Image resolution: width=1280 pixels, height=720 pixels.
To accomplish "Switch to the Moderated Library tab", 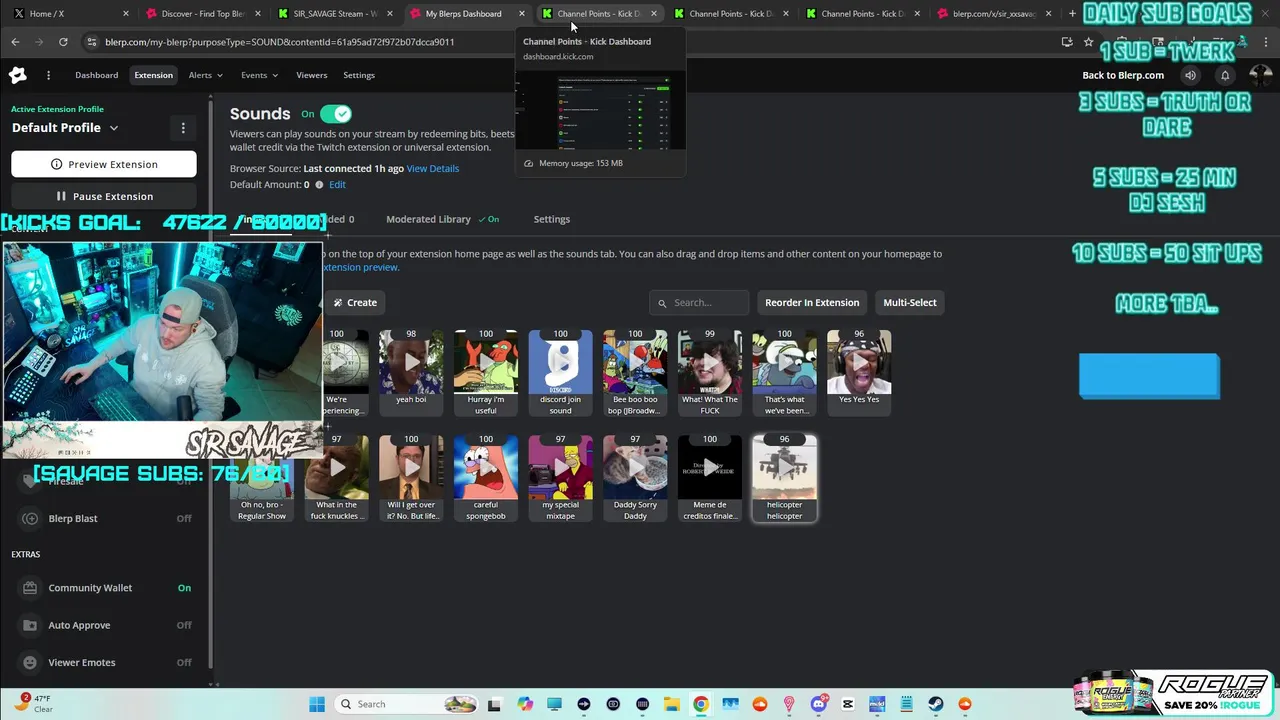I will coord(442,219).
